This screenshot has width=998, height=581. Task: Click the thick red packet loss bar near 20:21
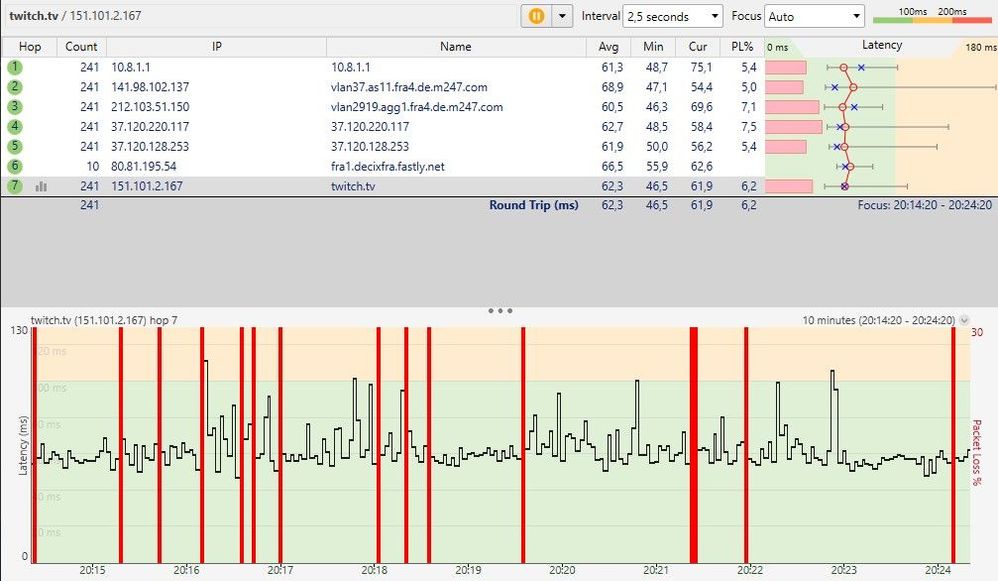pos(692,445)
